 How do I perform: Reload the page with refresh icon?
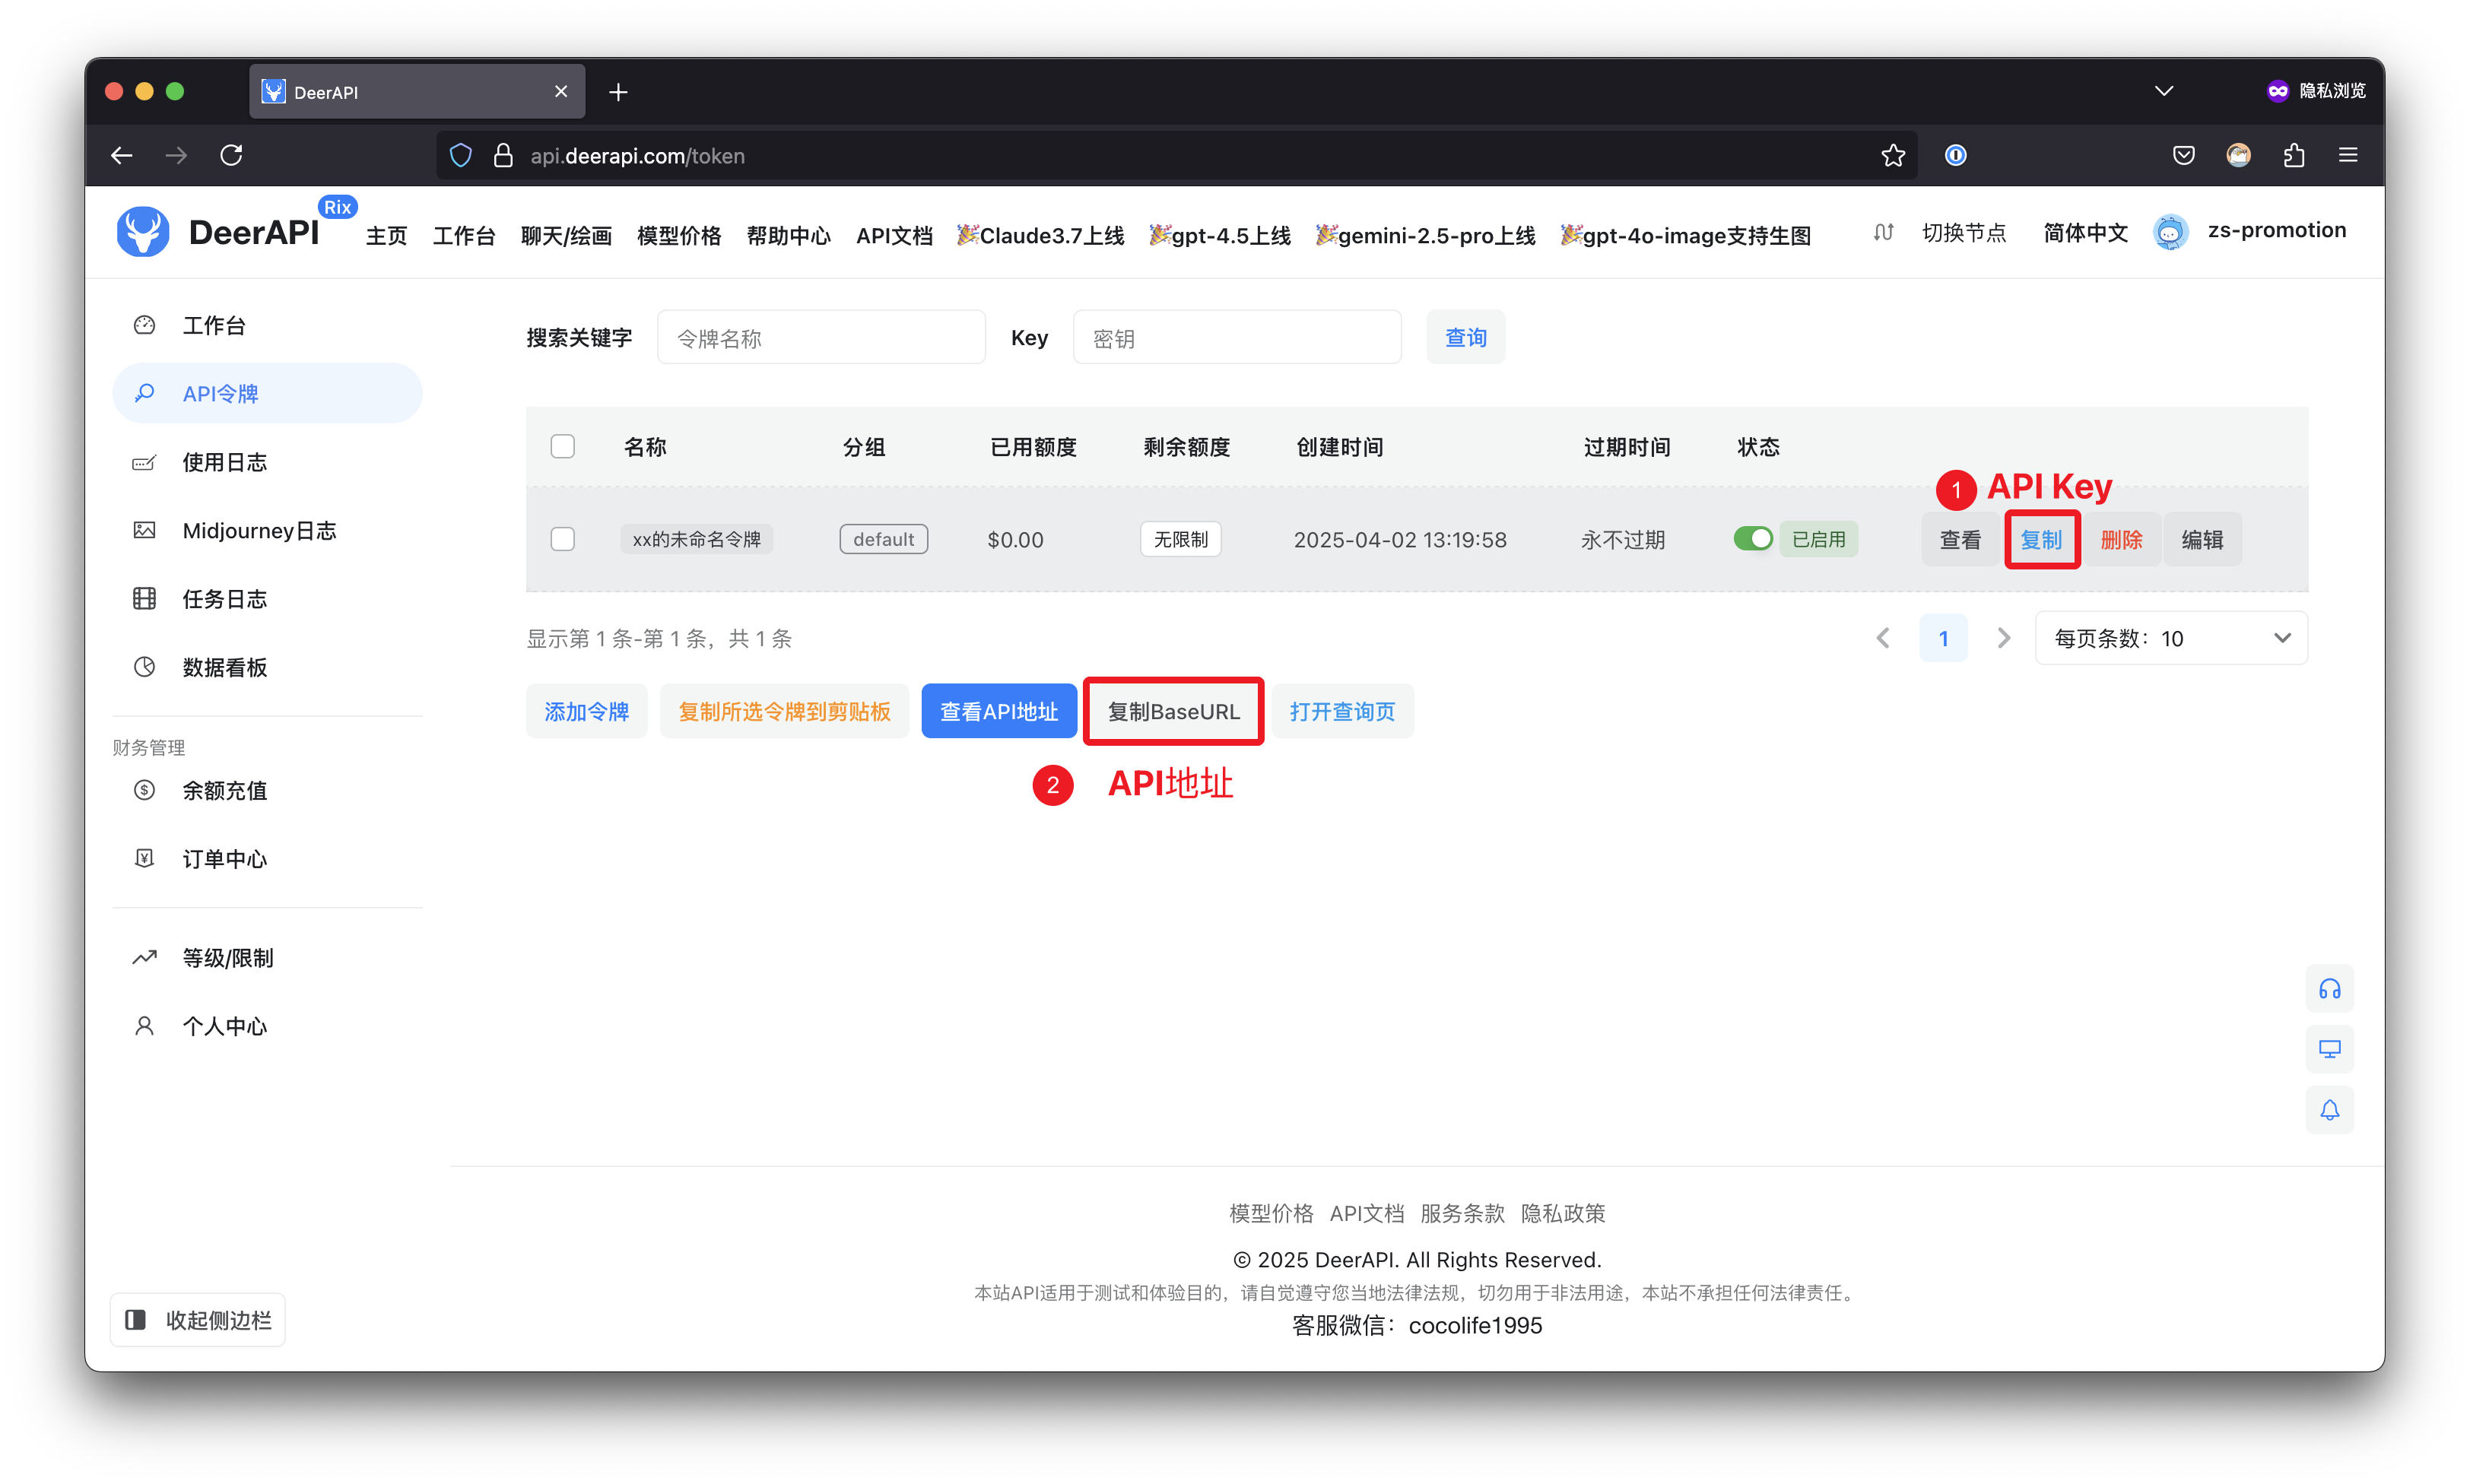(x=231, y=155)
